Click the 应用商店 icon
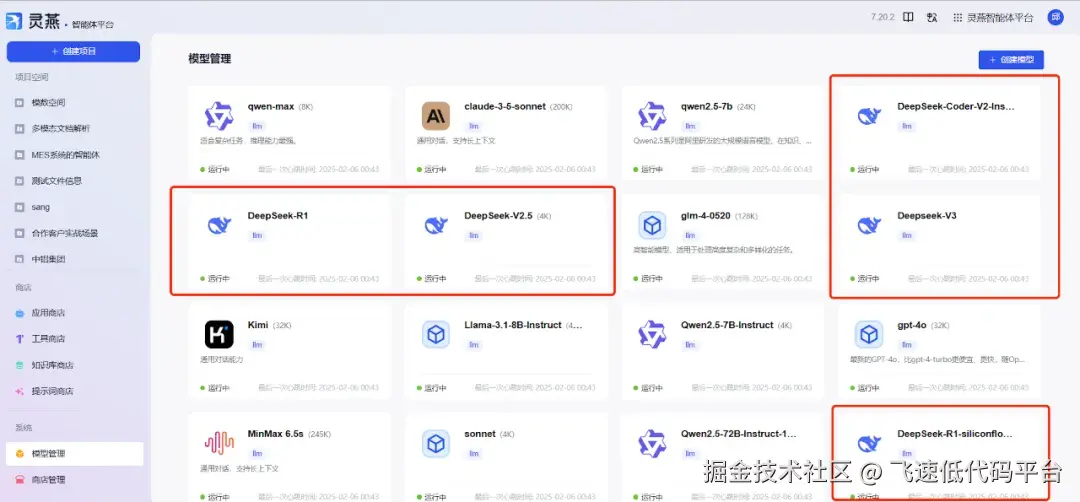The width and height of the screenshot is (1080, 502). click(x=19, y=313)
